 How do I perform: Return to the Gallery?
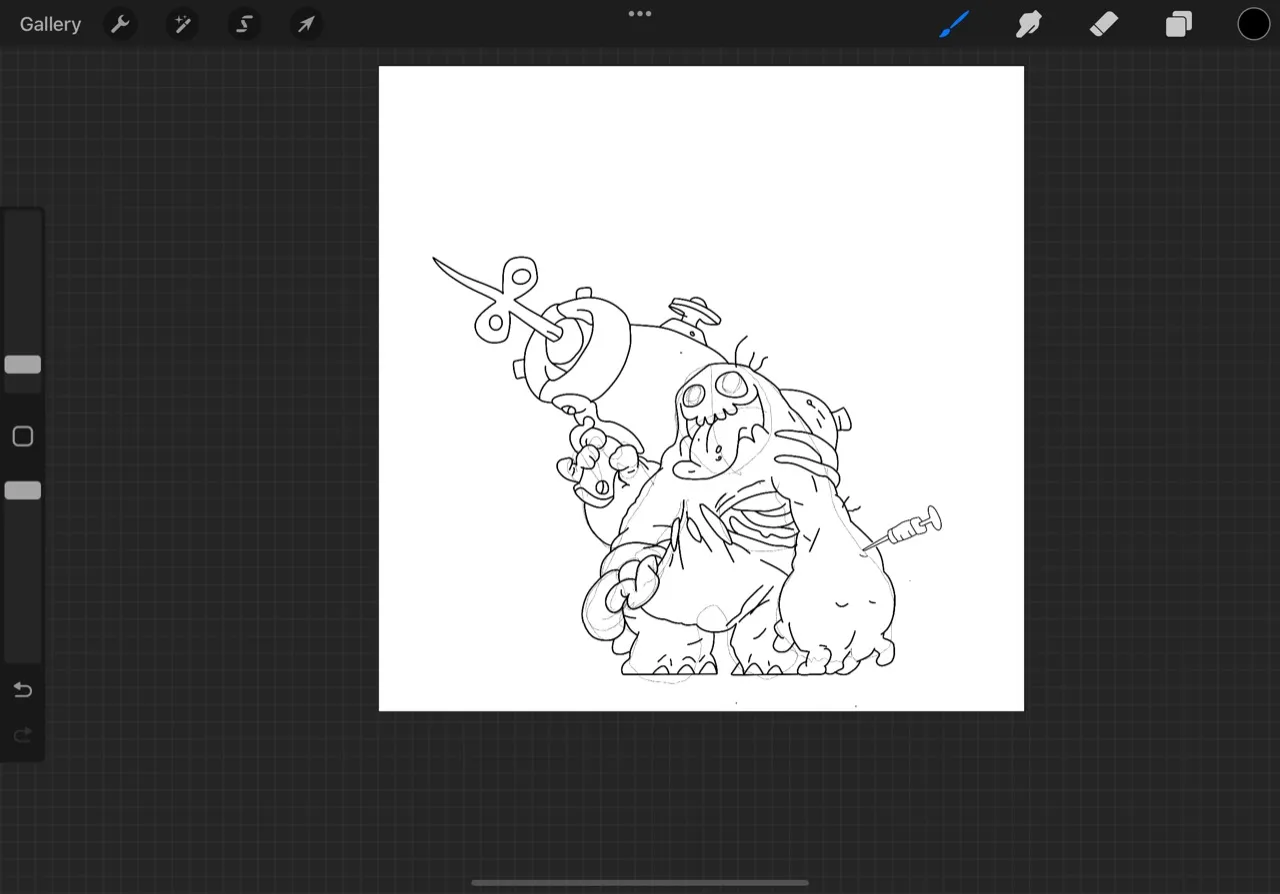tap(50, 24)
